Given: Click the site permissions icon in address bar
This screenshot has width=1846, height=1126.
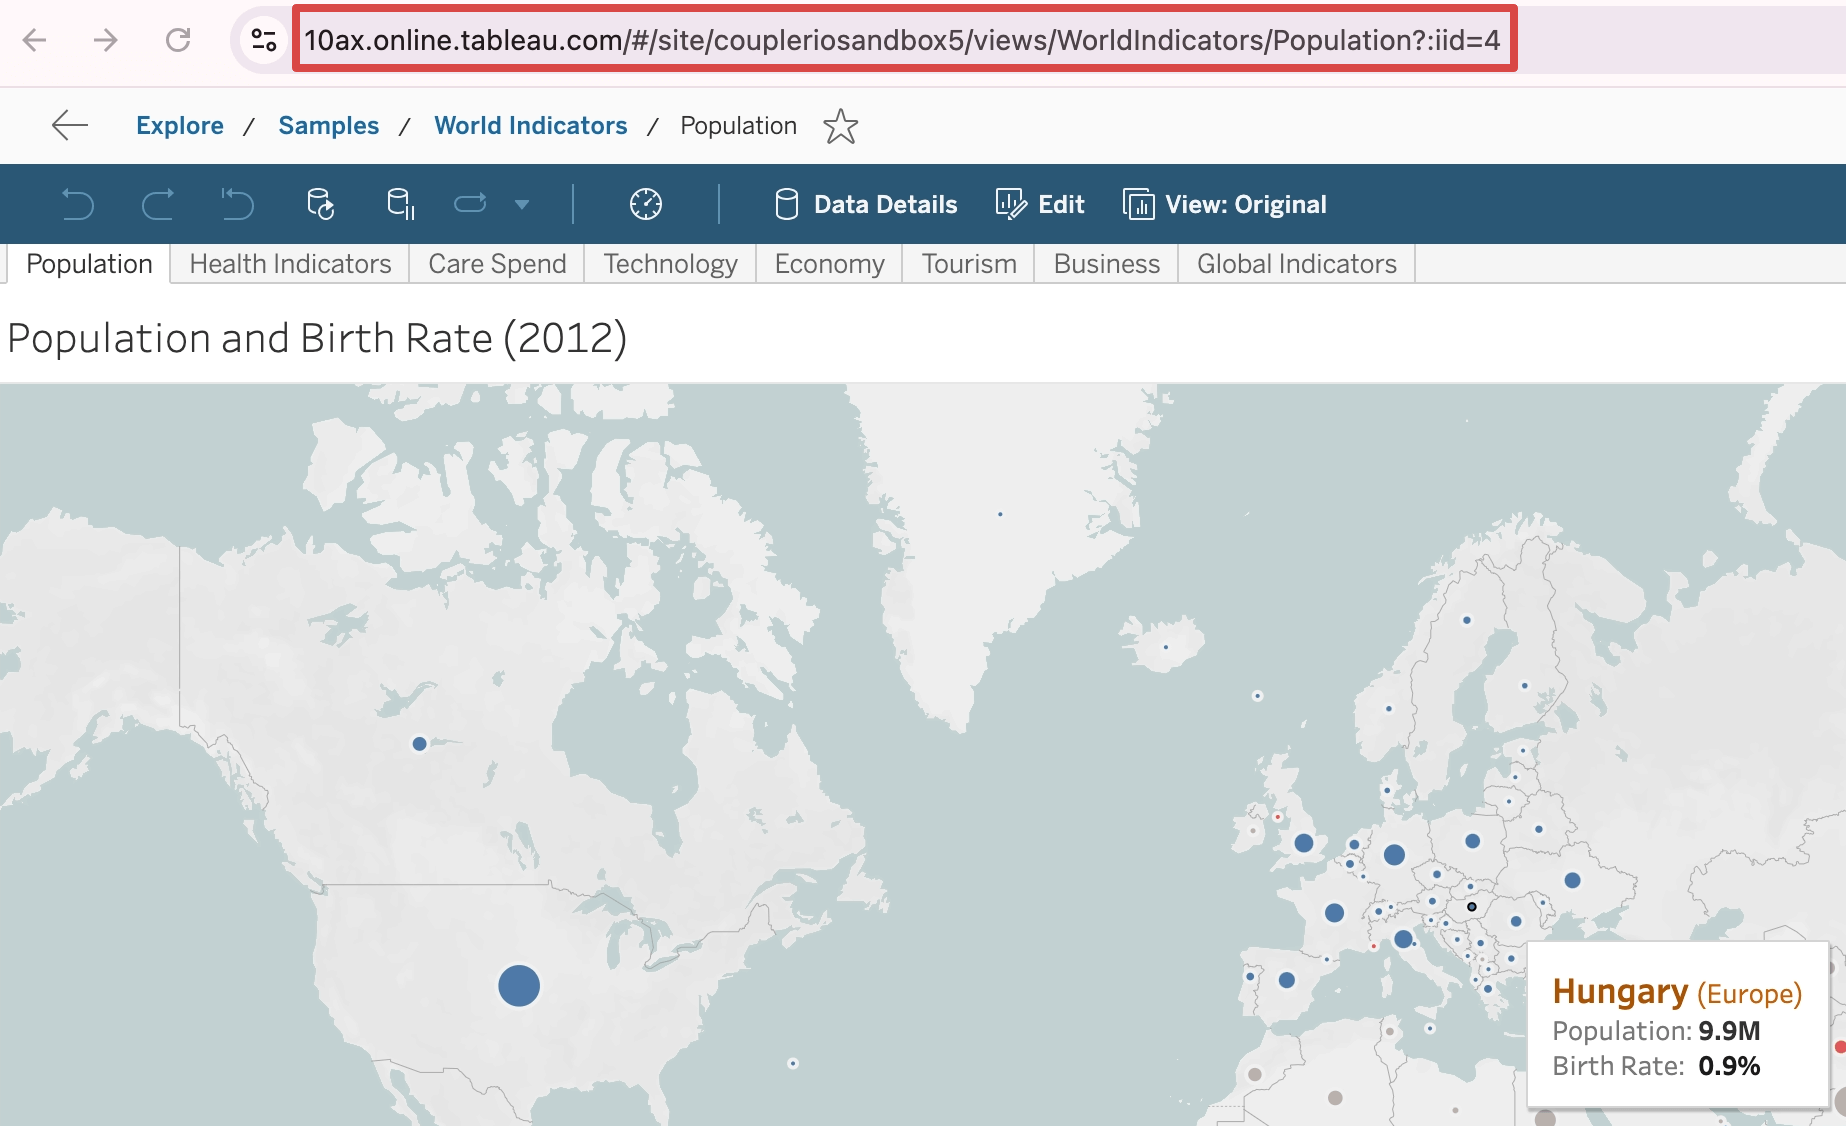Looking at the screenshot, I should point(263,41).
